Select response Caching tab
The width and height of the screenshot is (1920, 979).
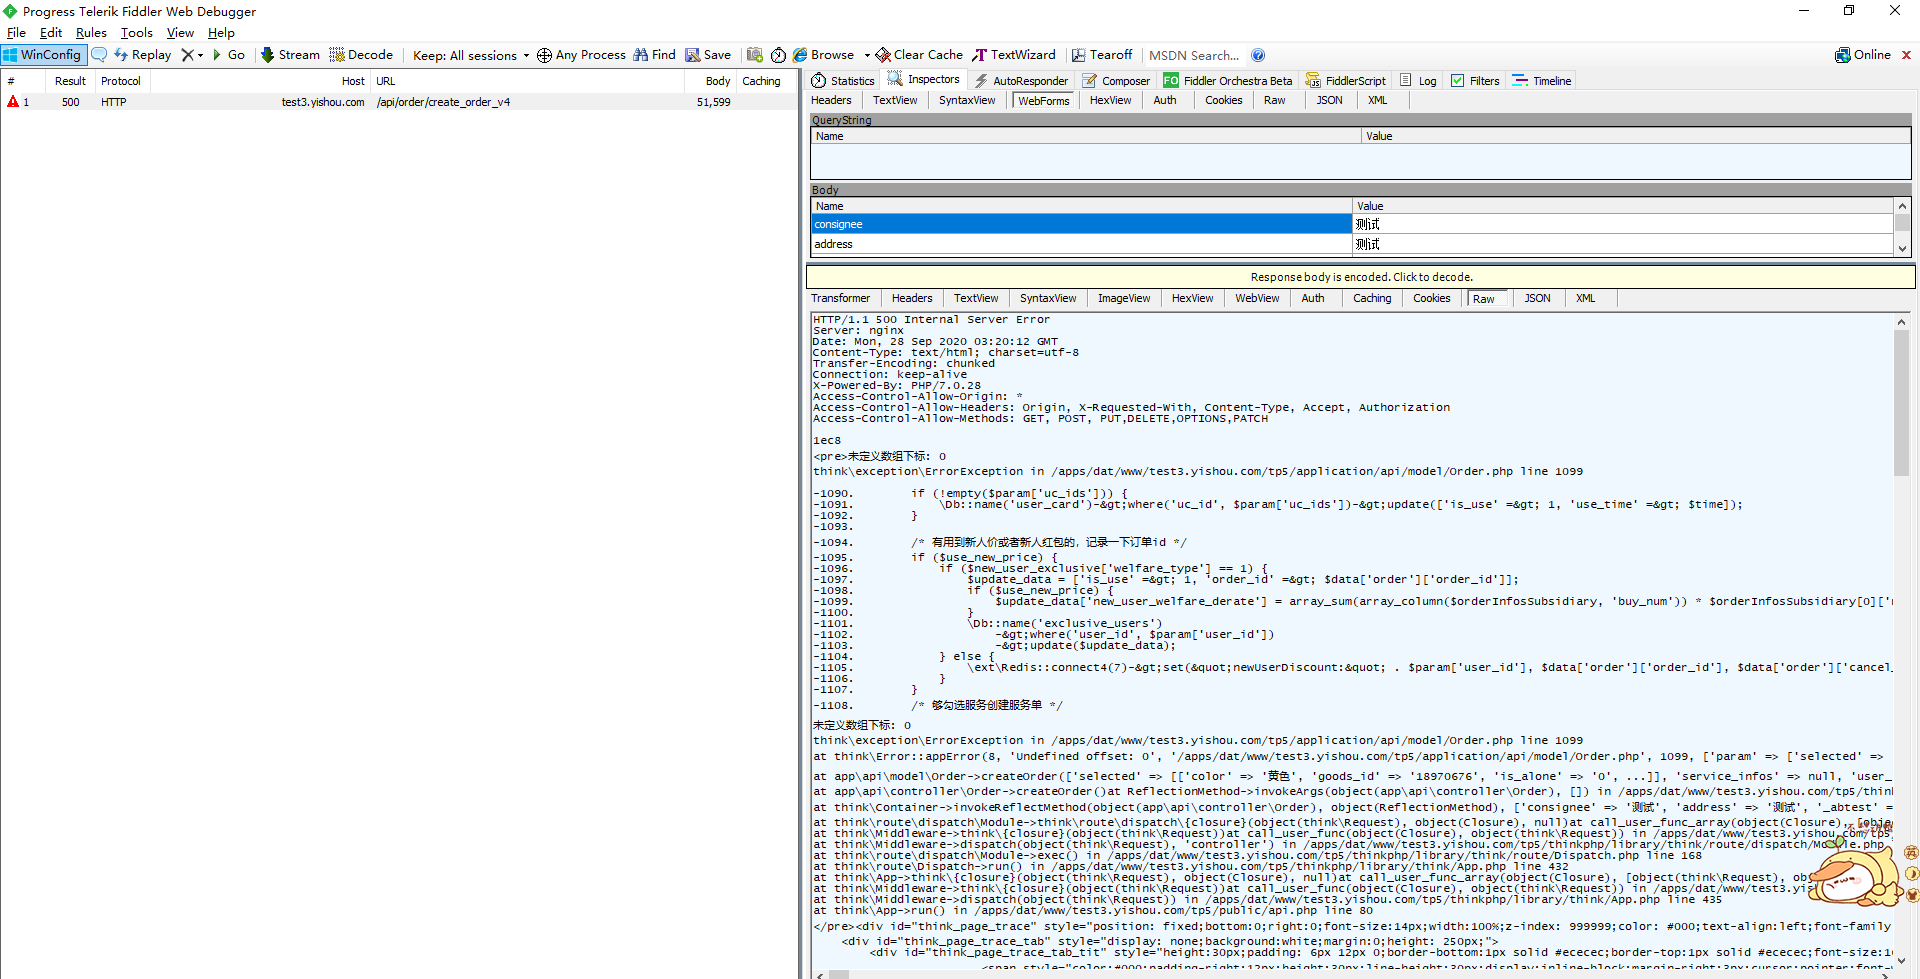[1372, 298]
